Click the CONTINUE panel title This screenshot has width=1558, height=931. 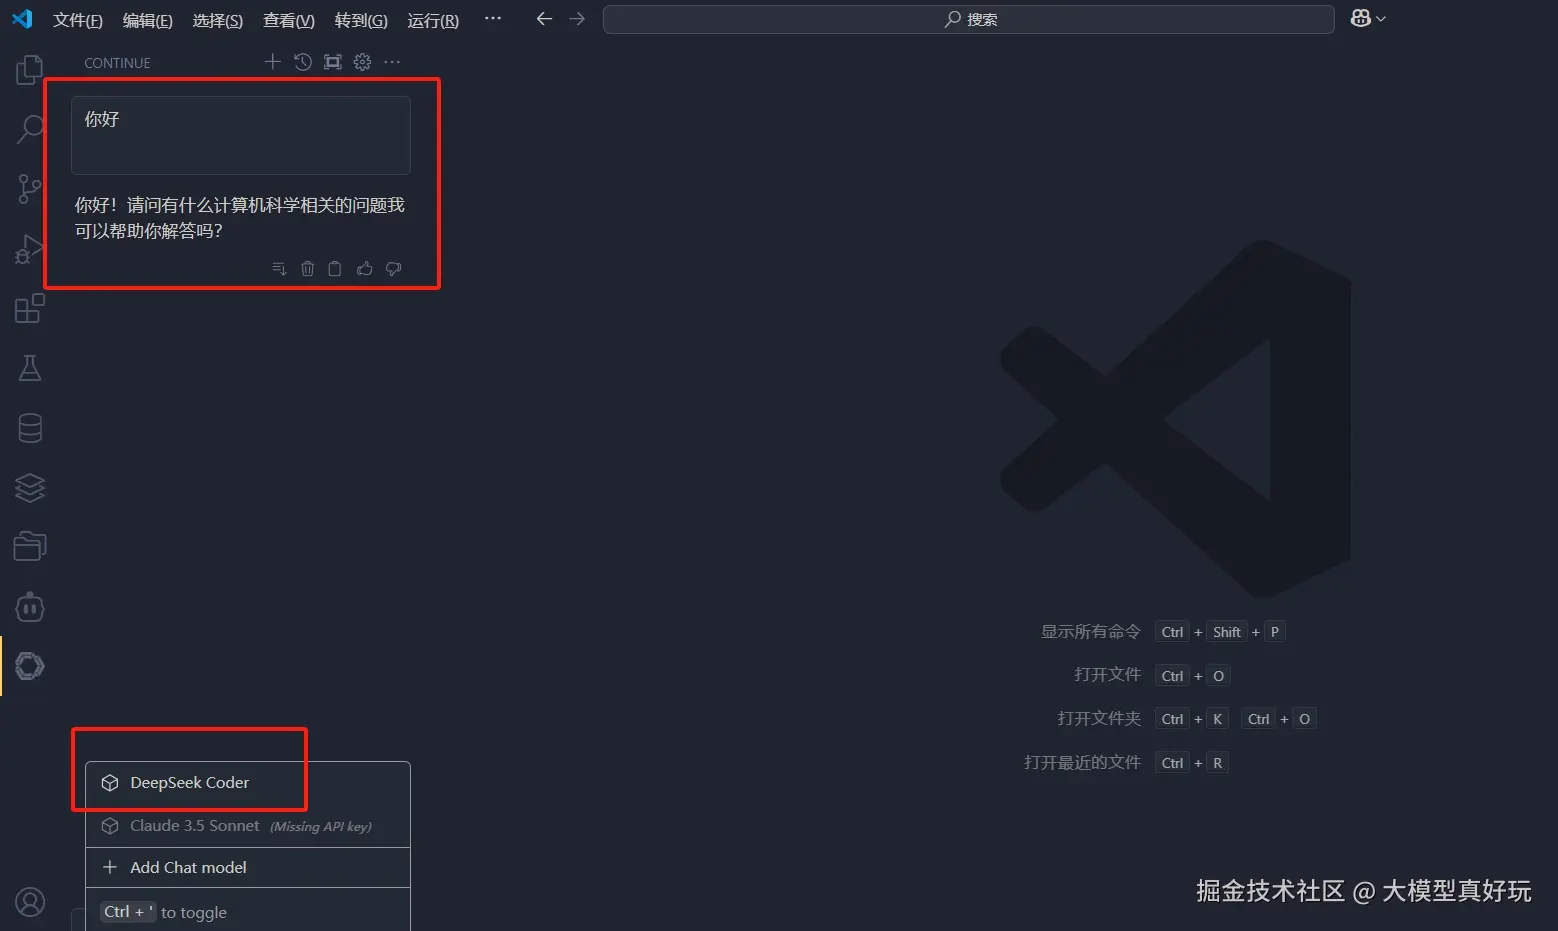coord(117,63)
